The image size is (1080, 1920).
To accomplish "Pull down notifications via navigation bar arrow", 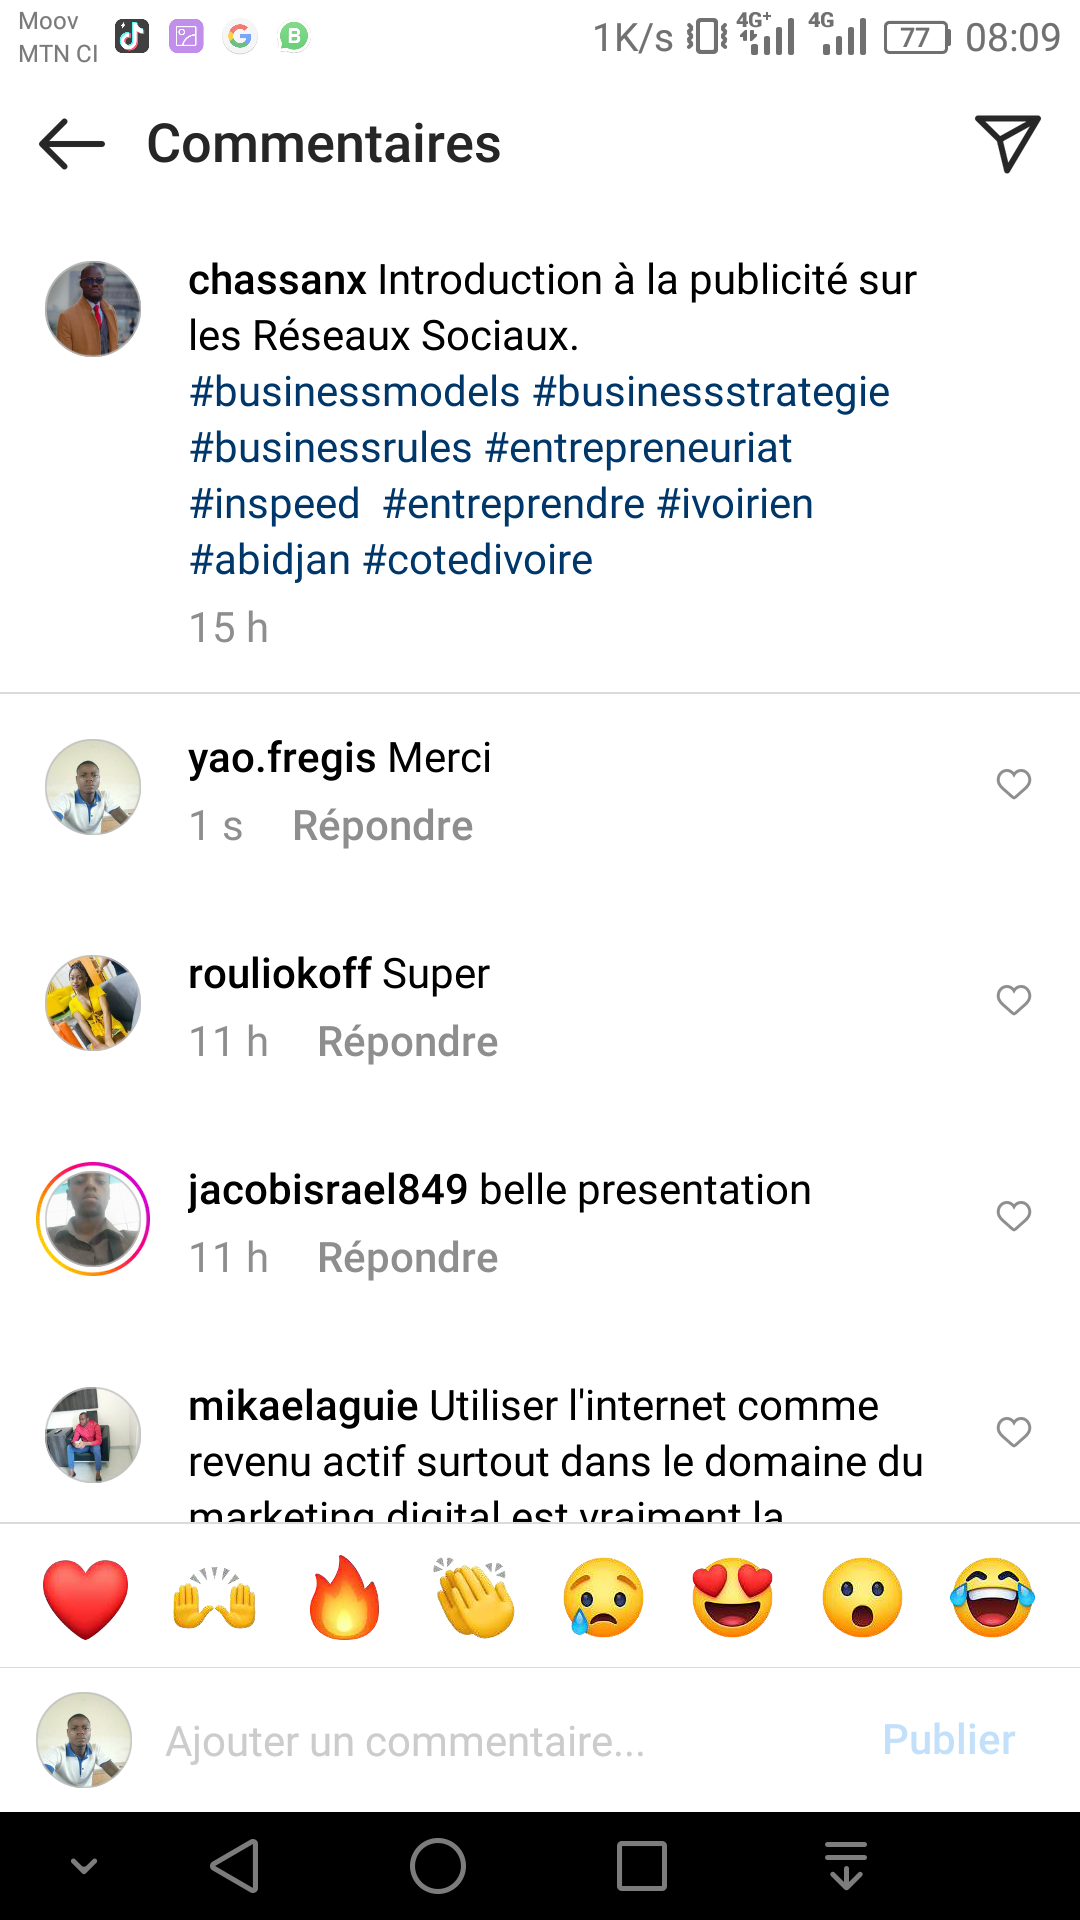I will point(846,1866).
